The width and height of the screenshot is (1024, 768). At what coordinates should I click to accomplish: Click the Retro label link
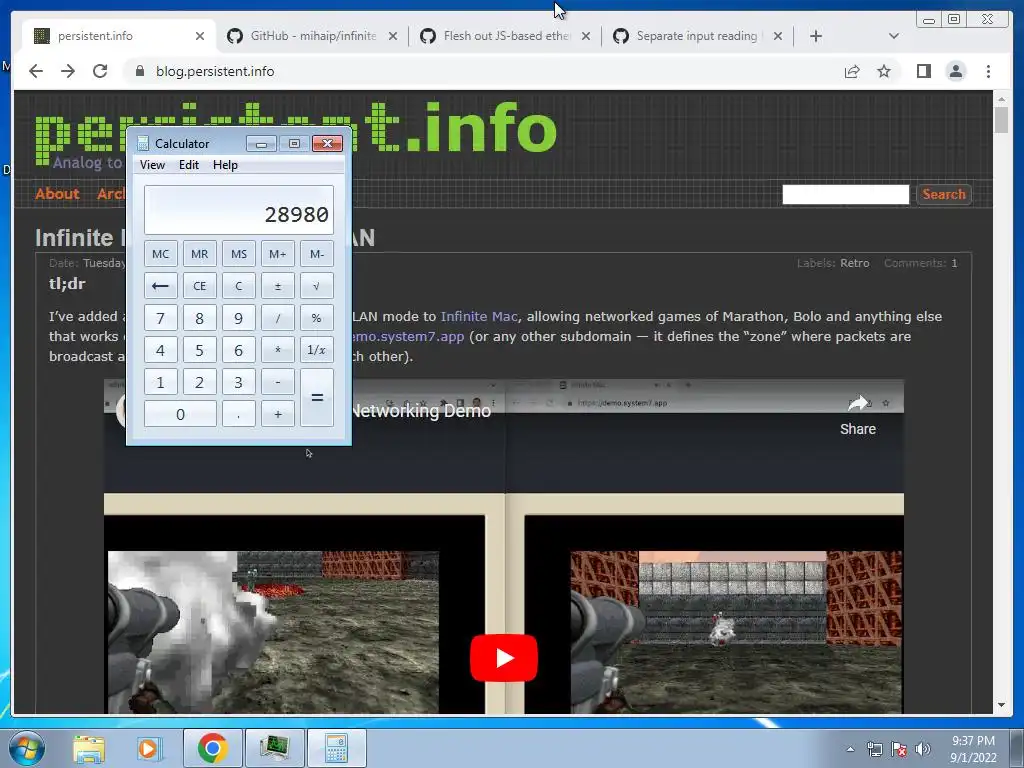click(854, 263)
